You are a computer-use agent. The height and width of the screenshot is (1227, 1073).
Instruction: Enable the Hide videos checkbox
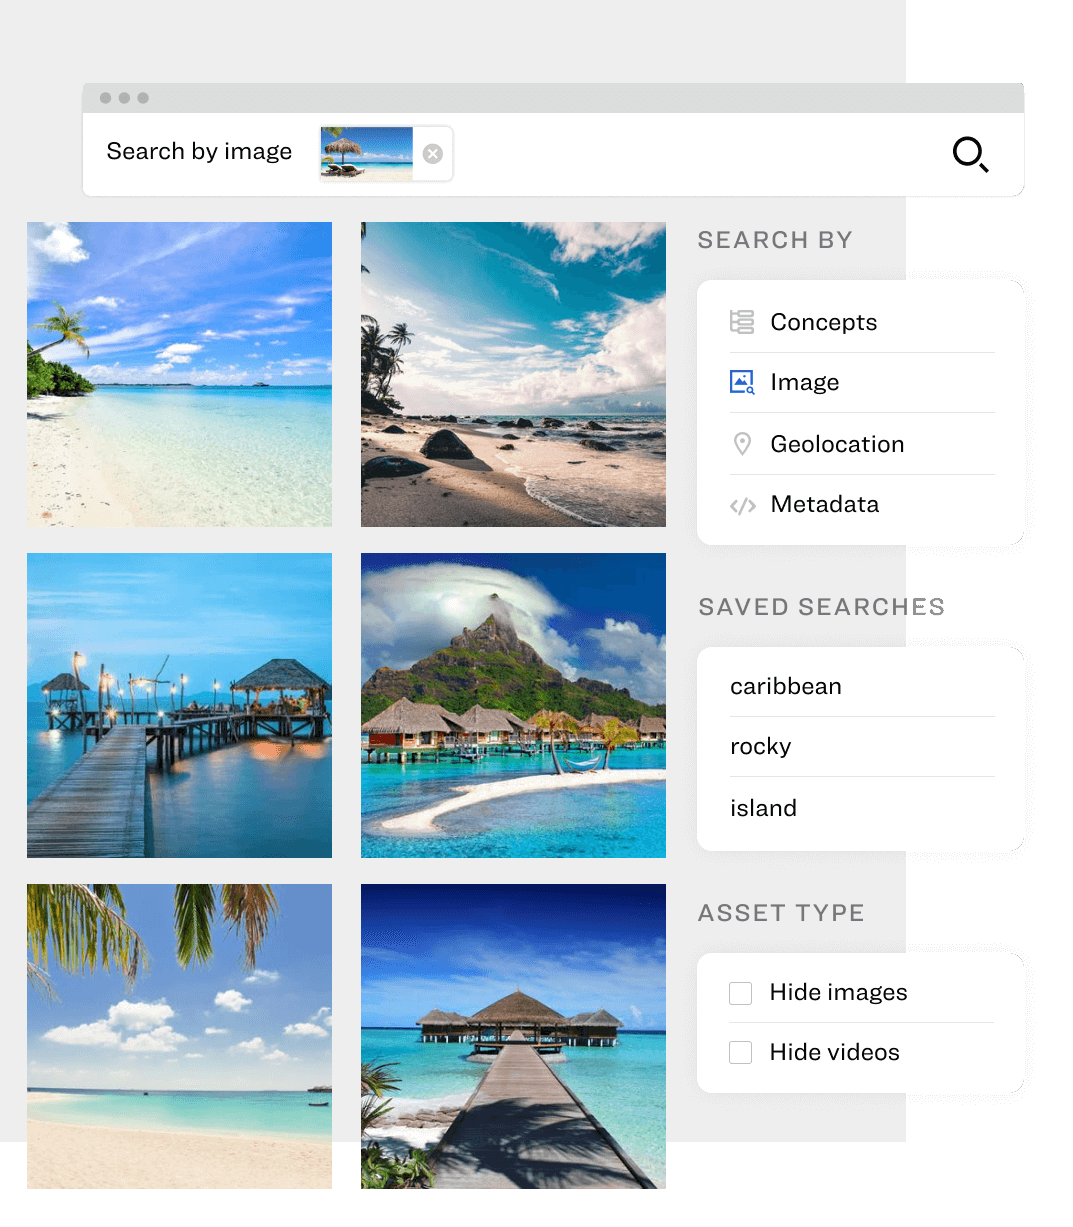741,1053
